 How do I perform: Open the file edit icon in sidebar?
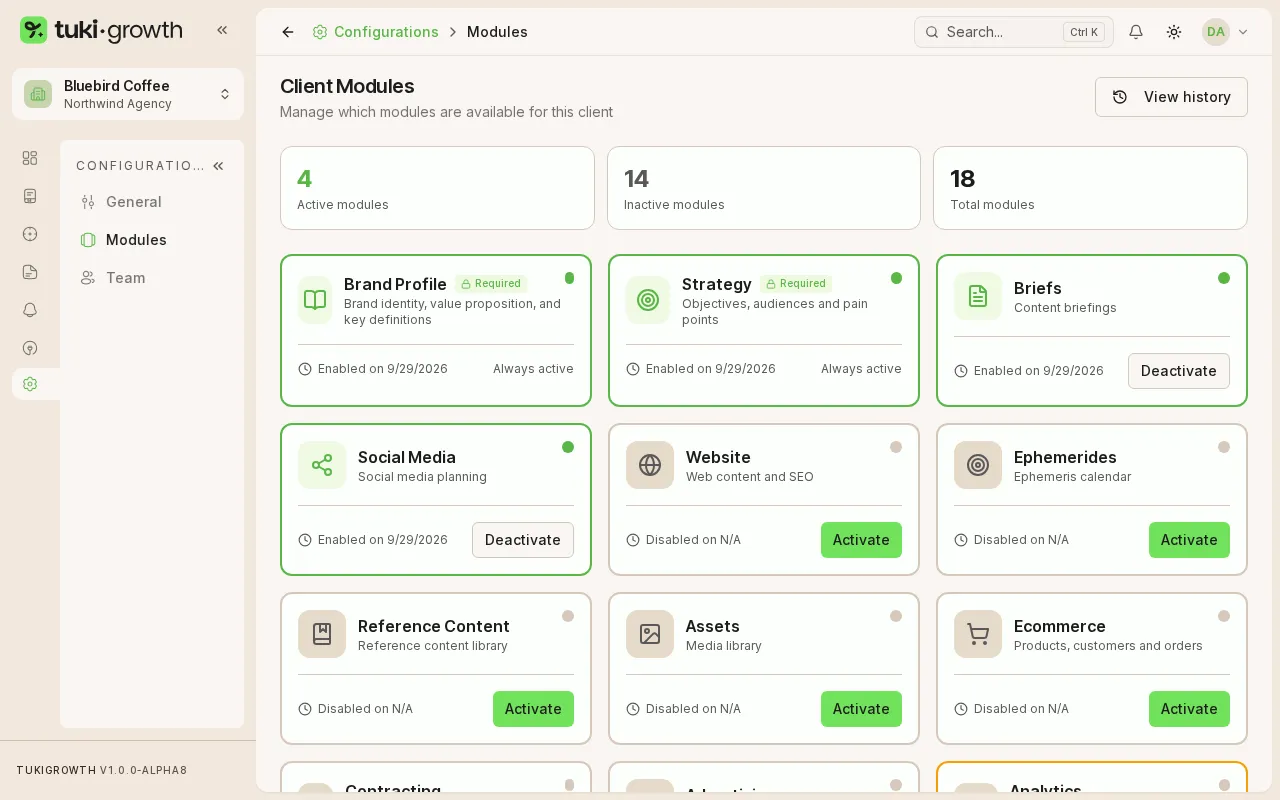30,272
